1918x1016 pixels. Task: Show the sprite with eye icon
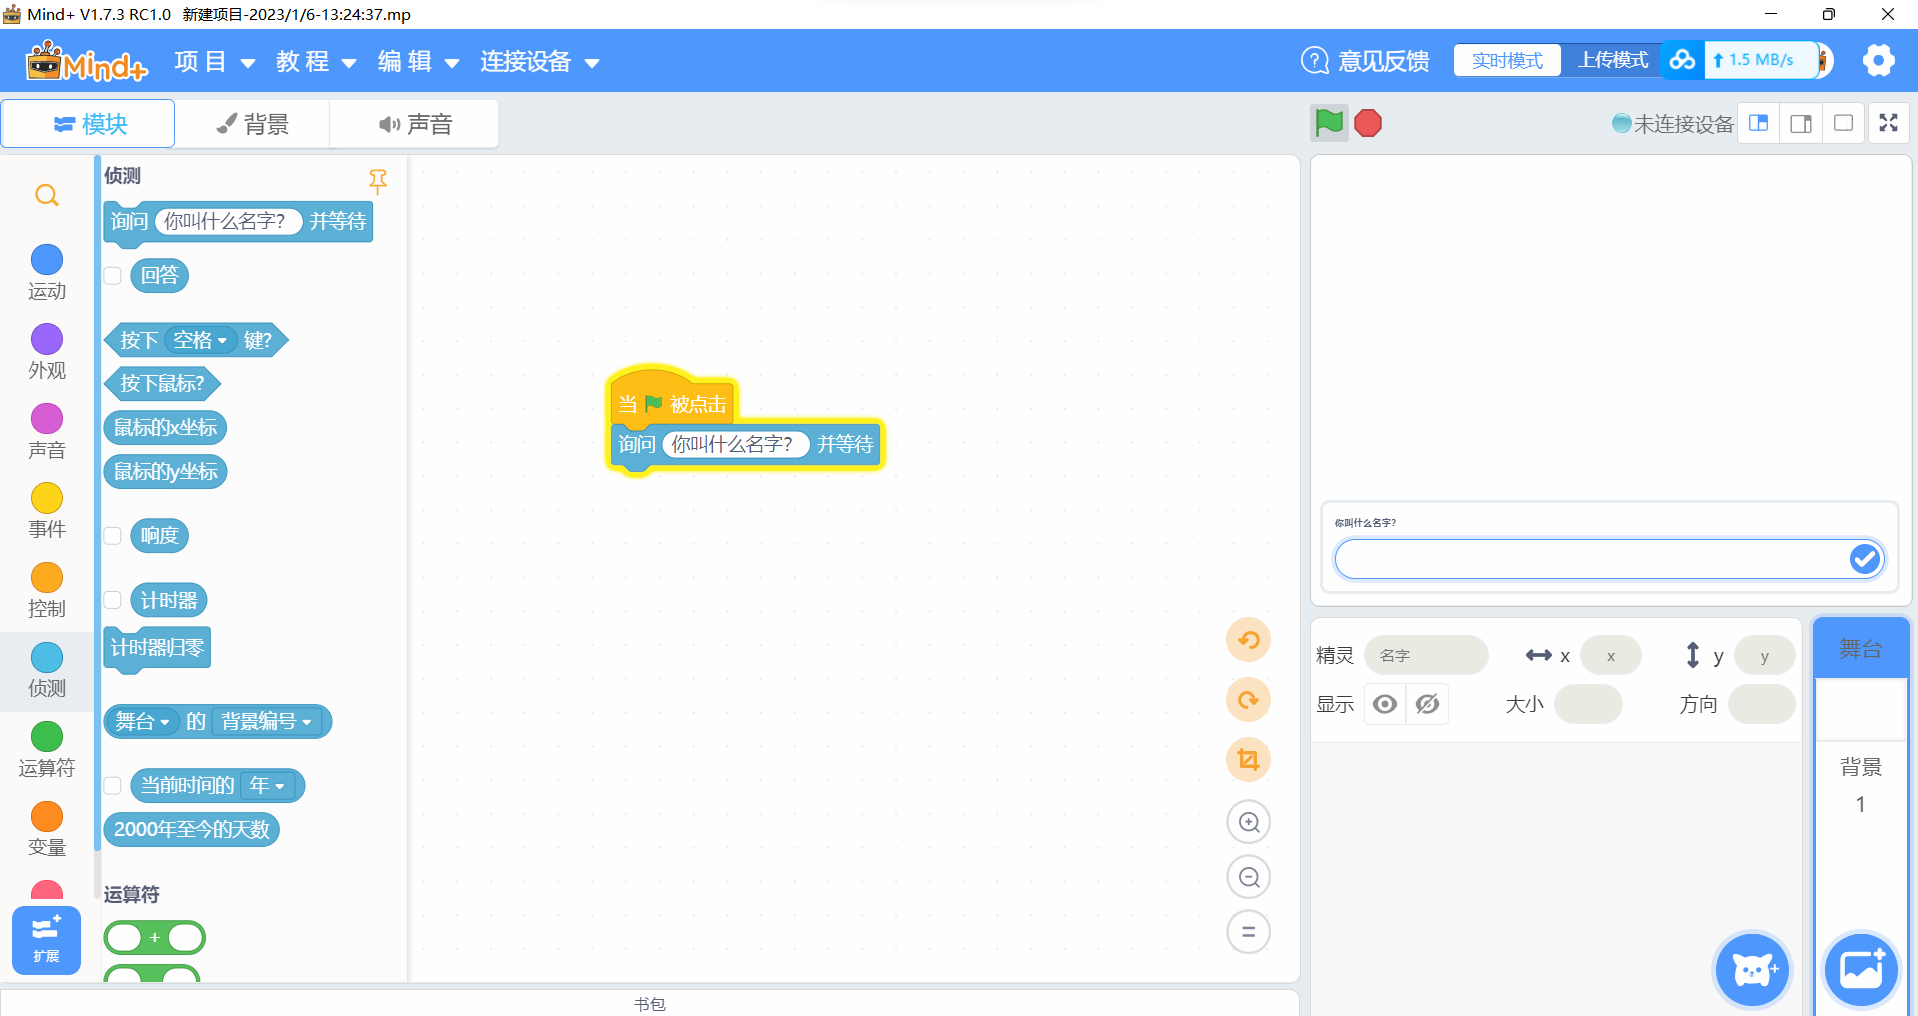(1385, 704)
